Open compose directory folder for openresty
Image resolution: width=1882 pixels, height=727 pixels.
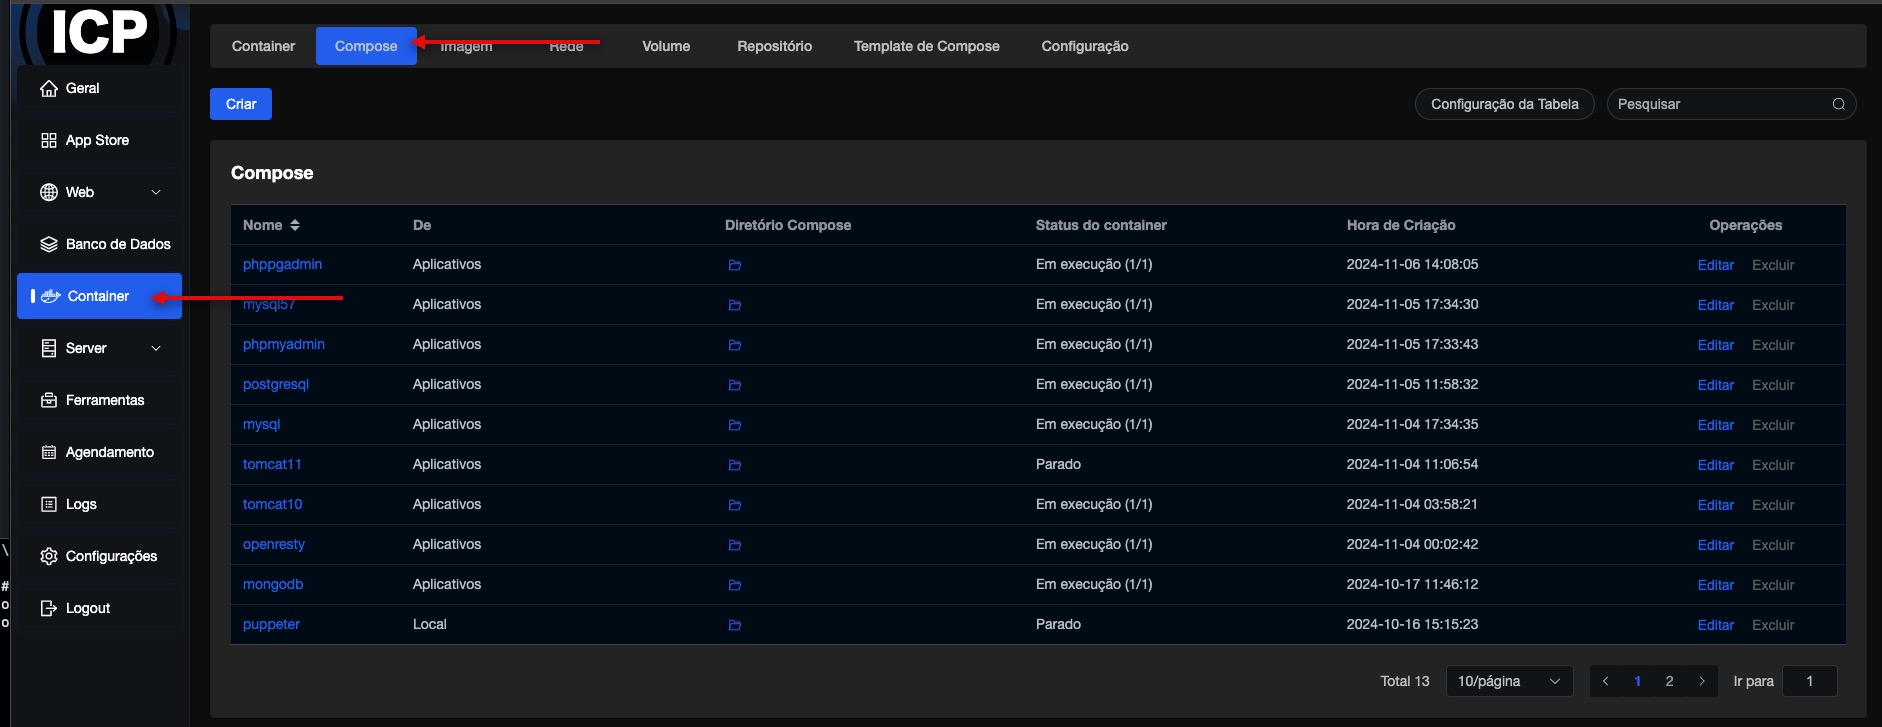(x=734, y=545)
